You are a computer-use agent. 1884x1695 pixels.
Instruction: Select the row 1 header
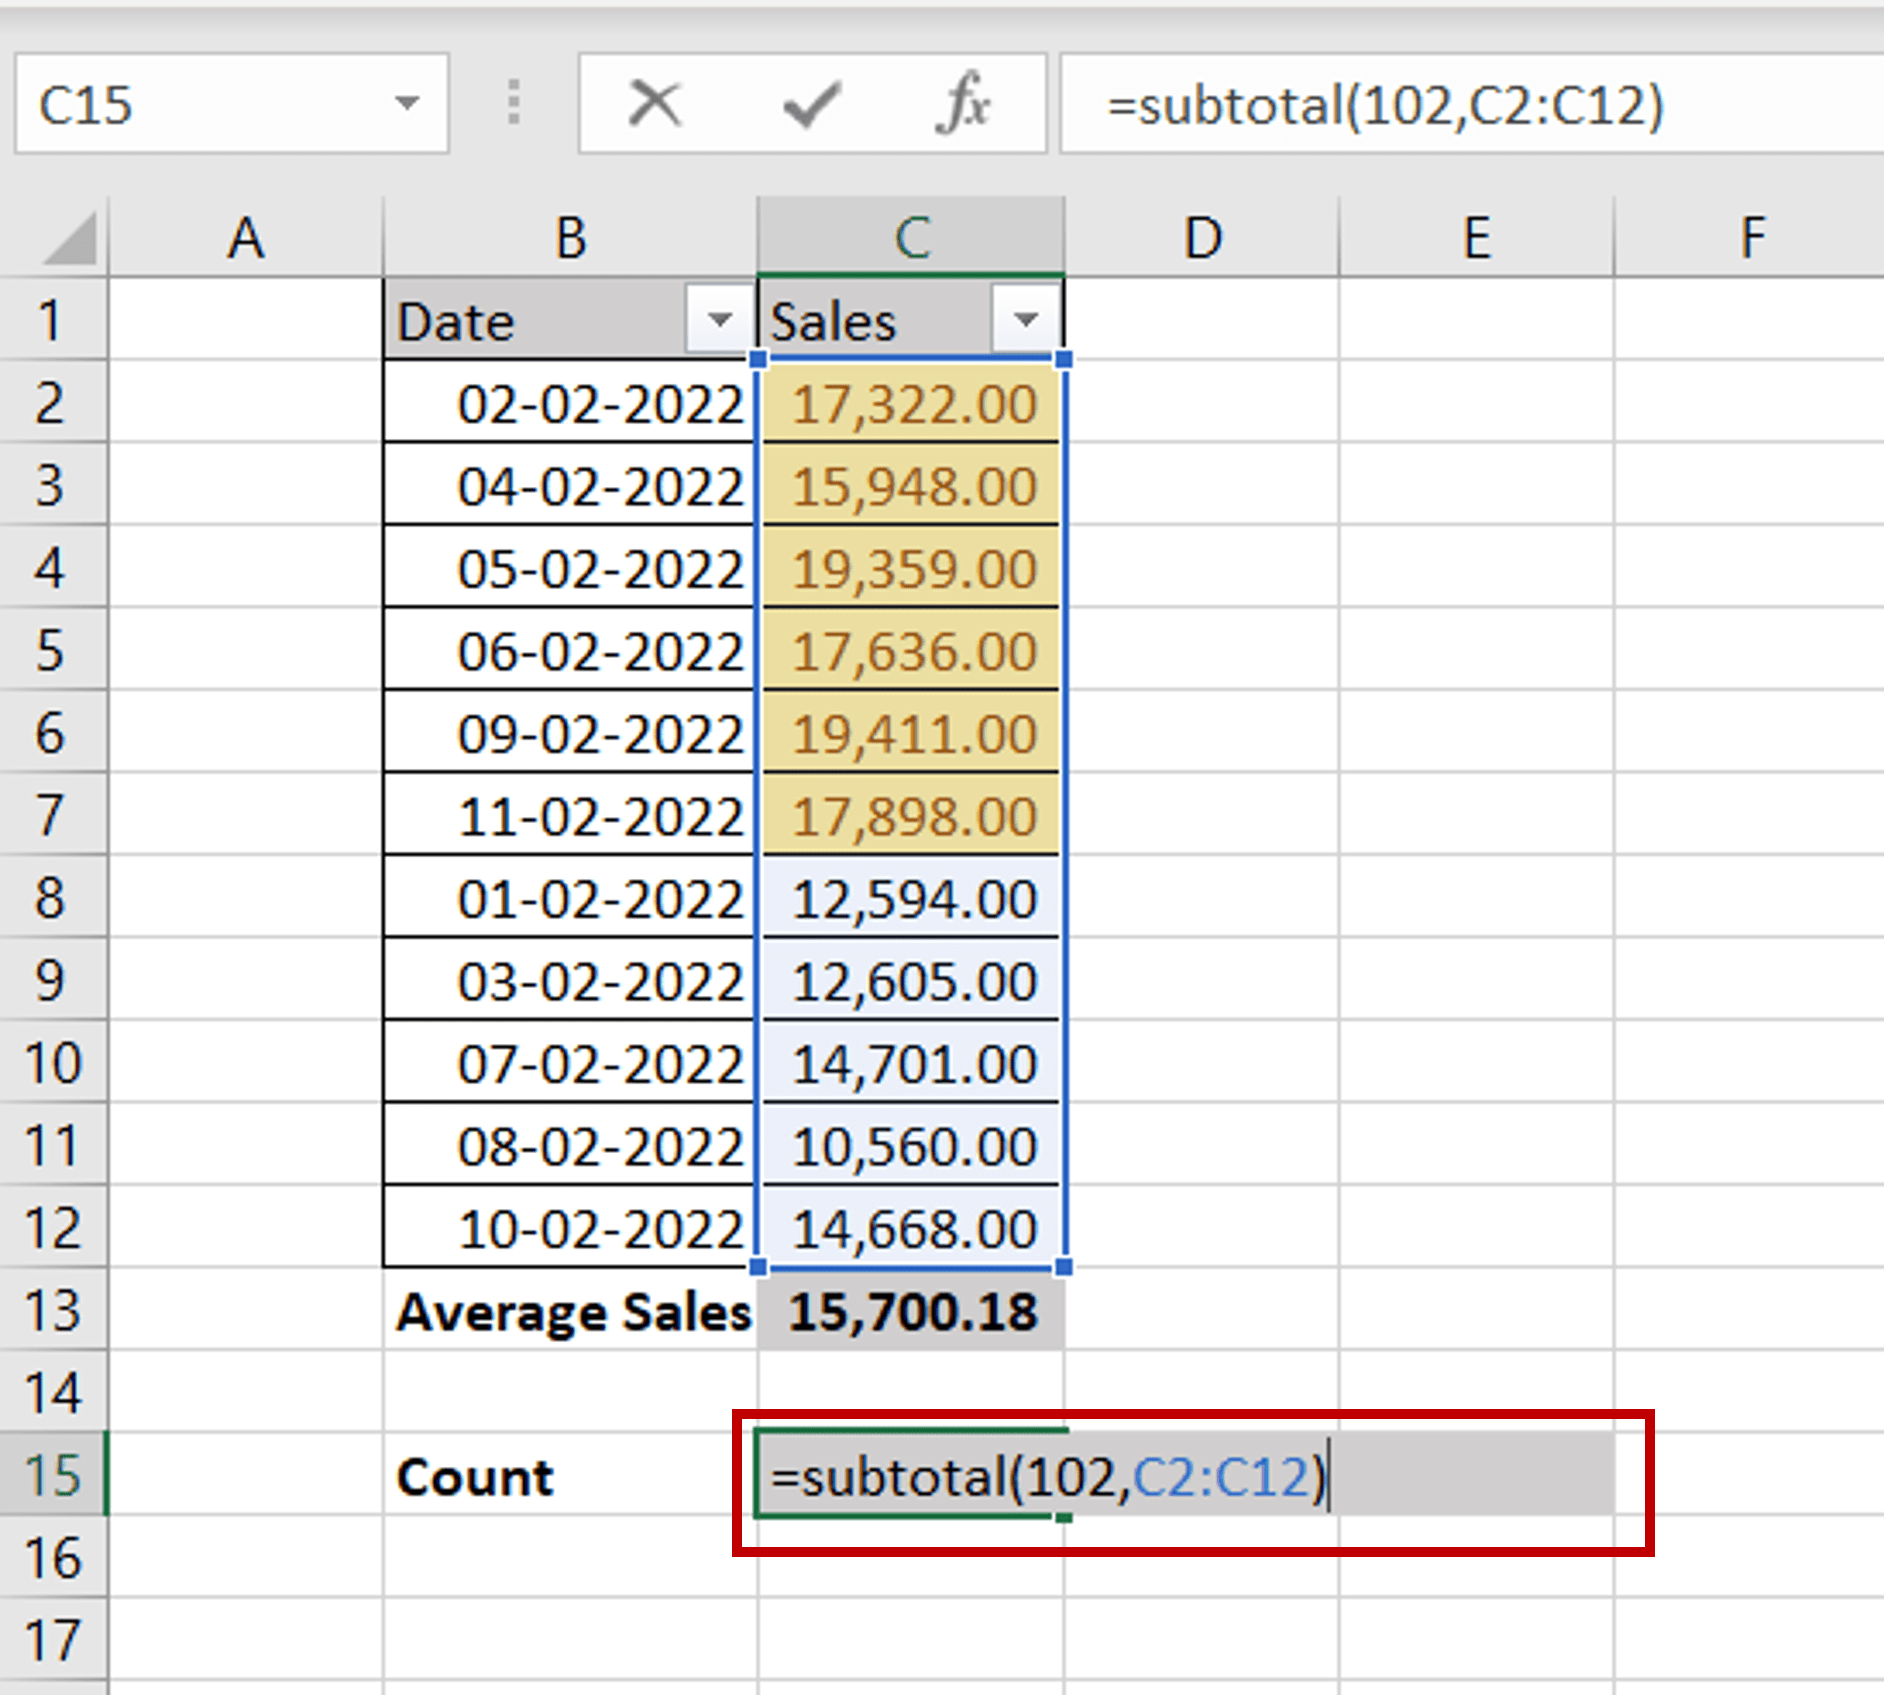(x=54, y=320)
